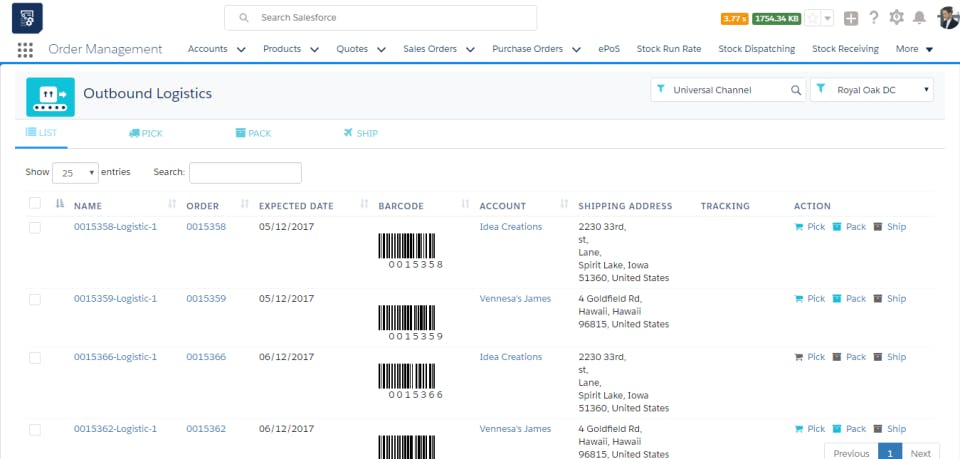Switch to the LIST tab
960x459 pixels.
tap(41, 133)
